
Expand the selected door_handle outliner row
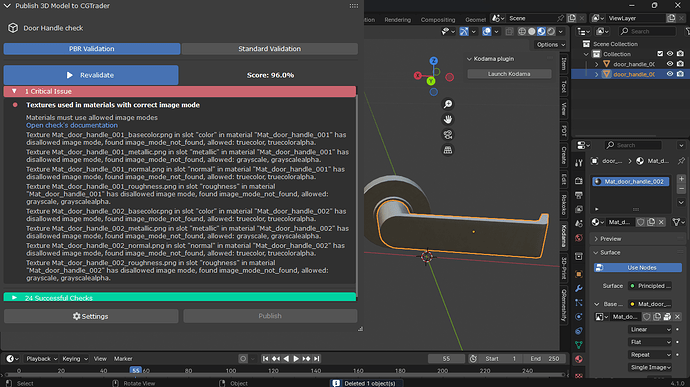point(597,74)
